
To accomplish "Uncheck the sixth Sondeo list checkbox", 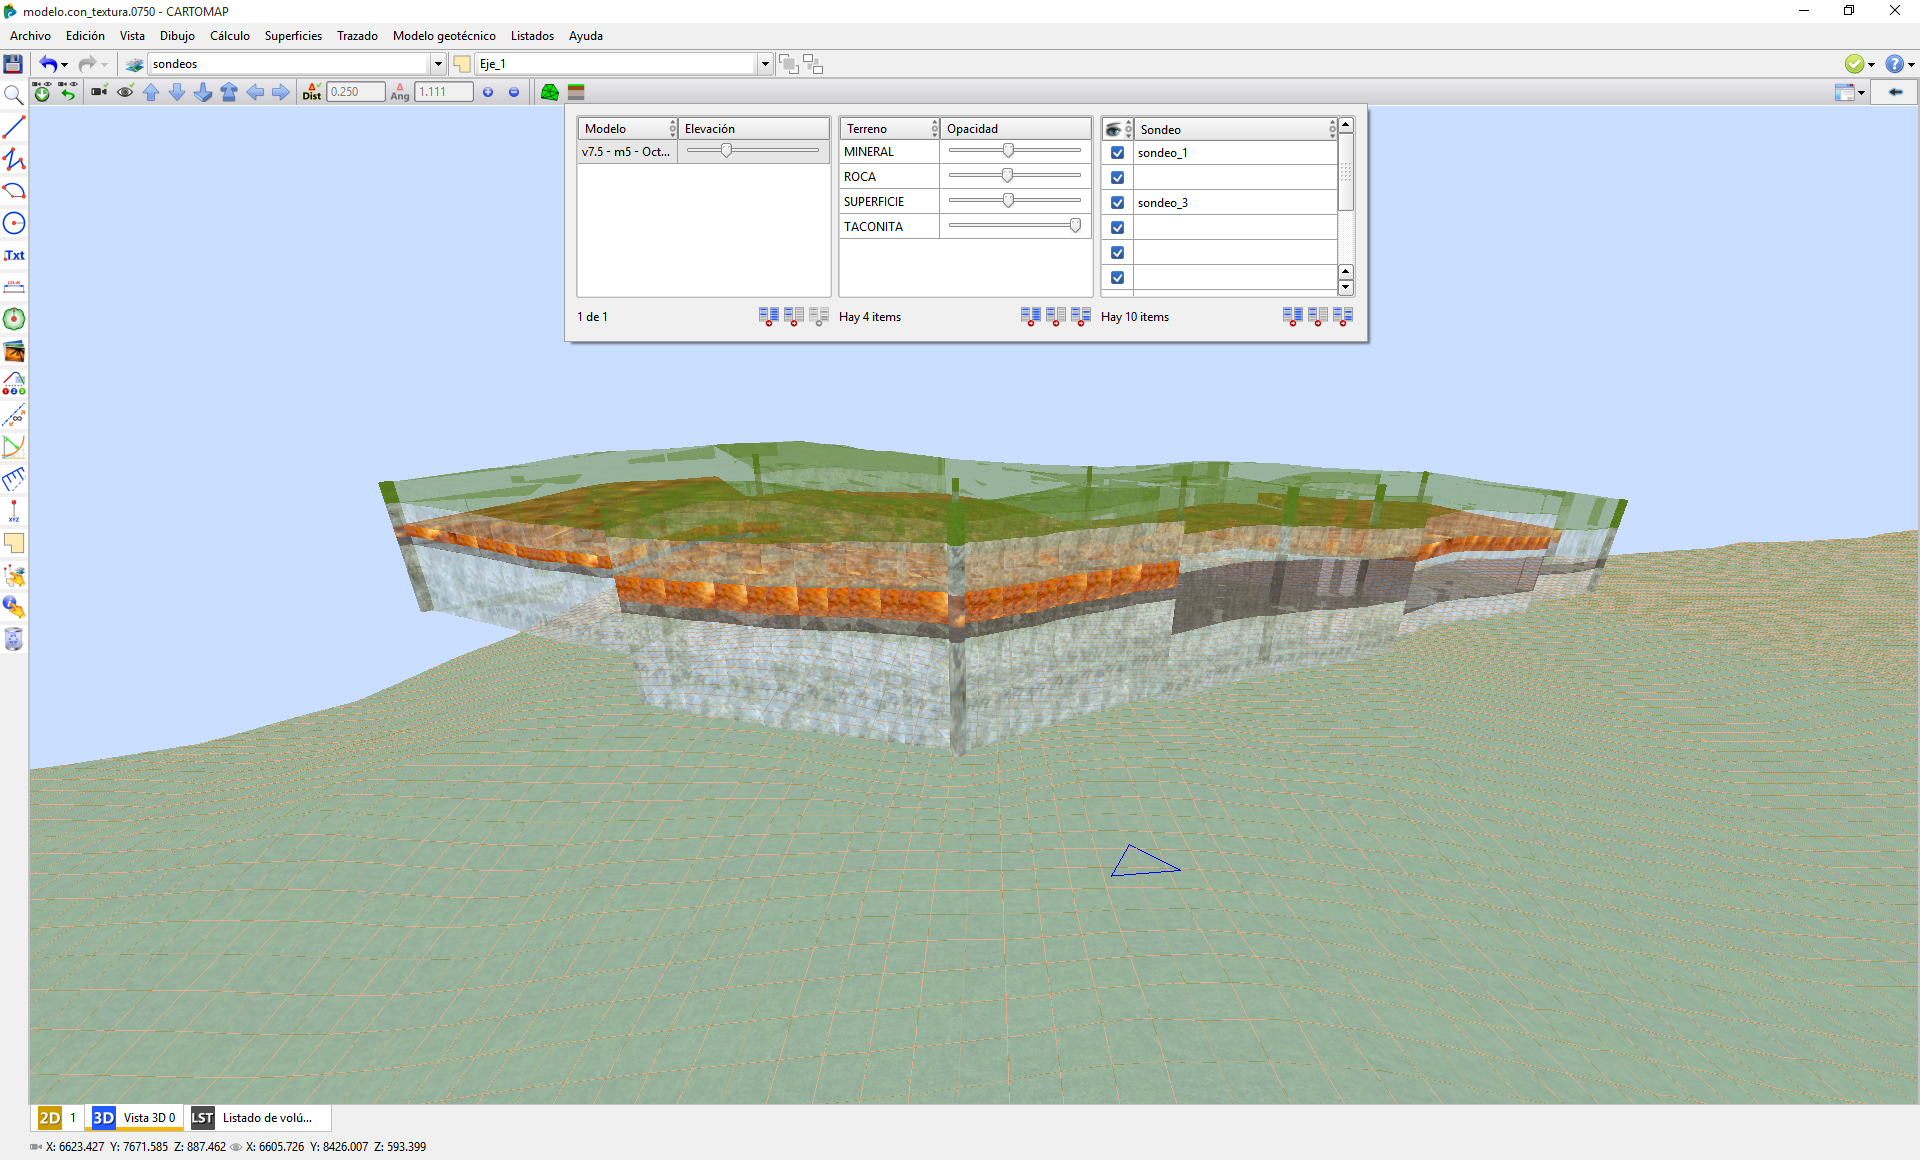I will click(1118, 278).
